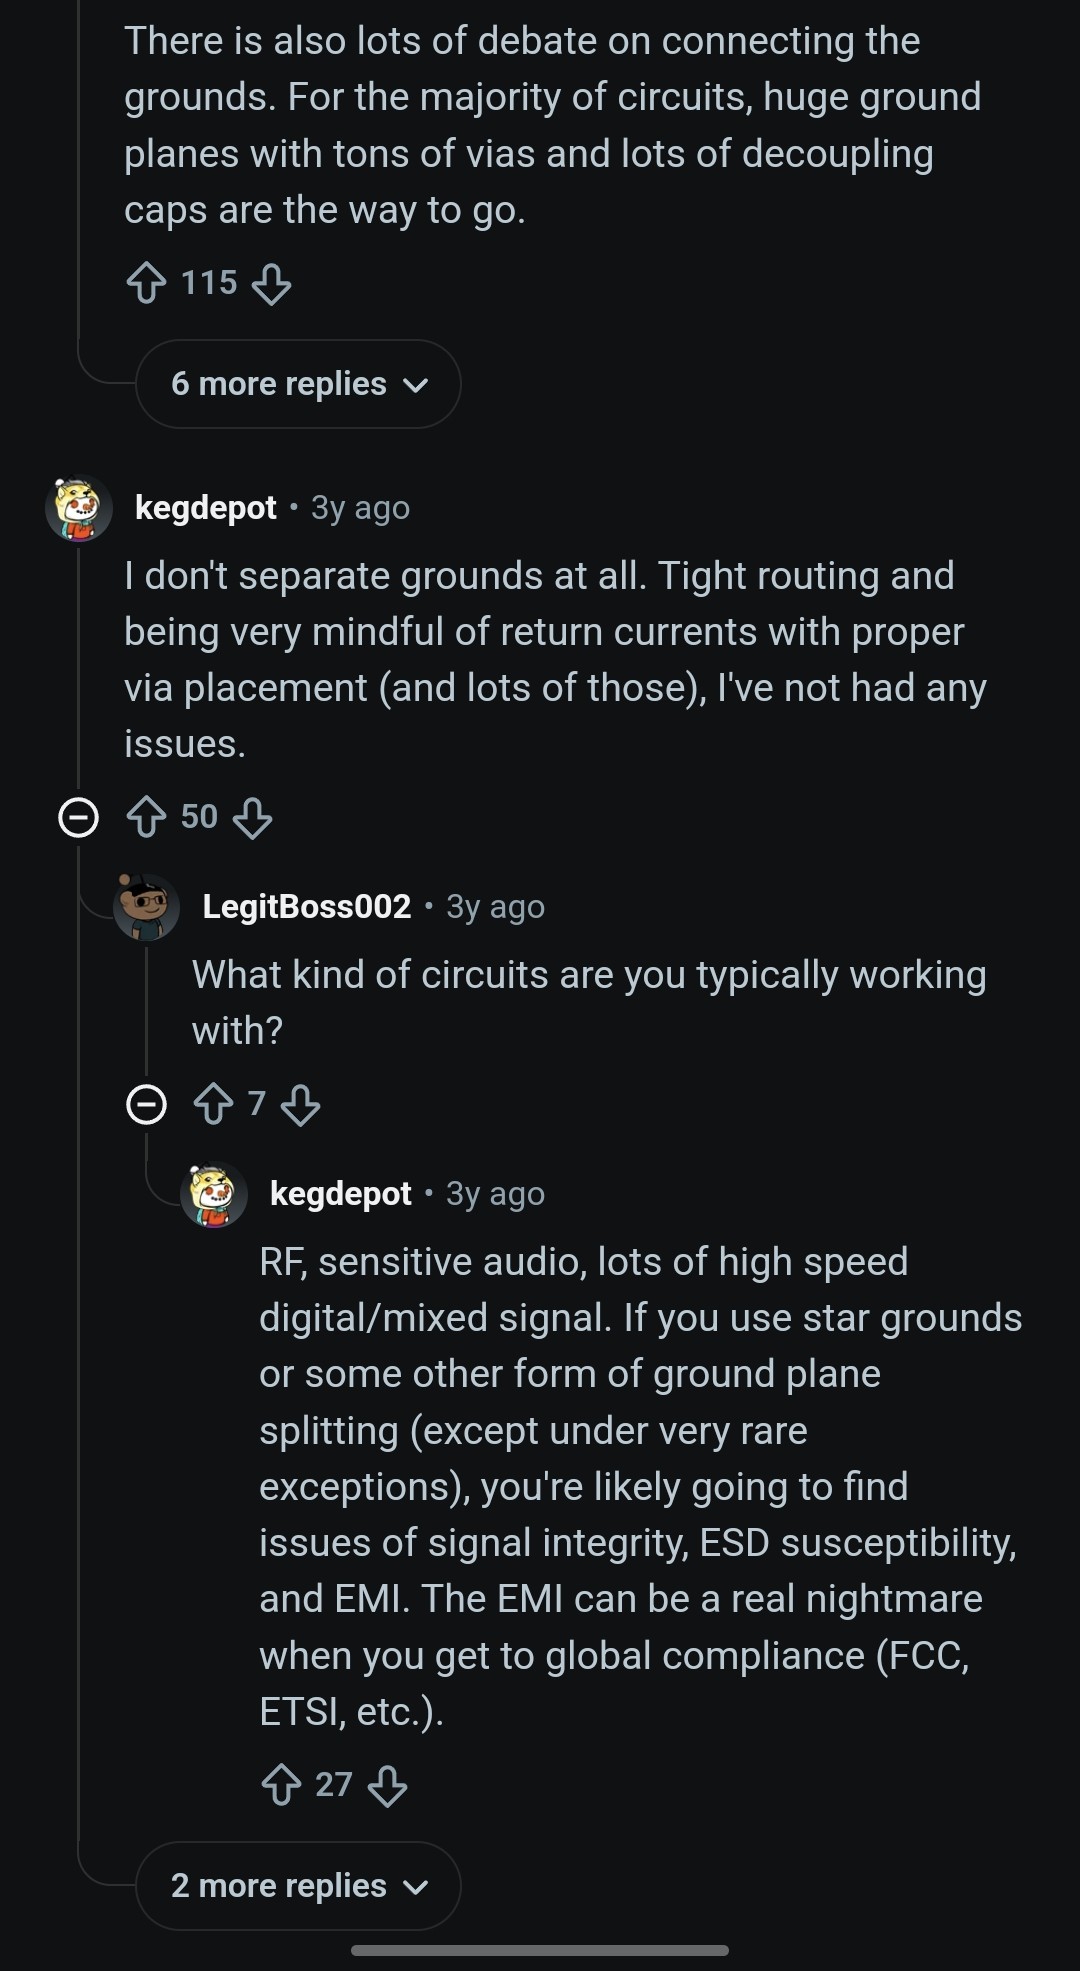Screen dimensions: 1080x1971
Task: Downvote LegitBoss002's question comment
Action: click(x=300, y=1104)
